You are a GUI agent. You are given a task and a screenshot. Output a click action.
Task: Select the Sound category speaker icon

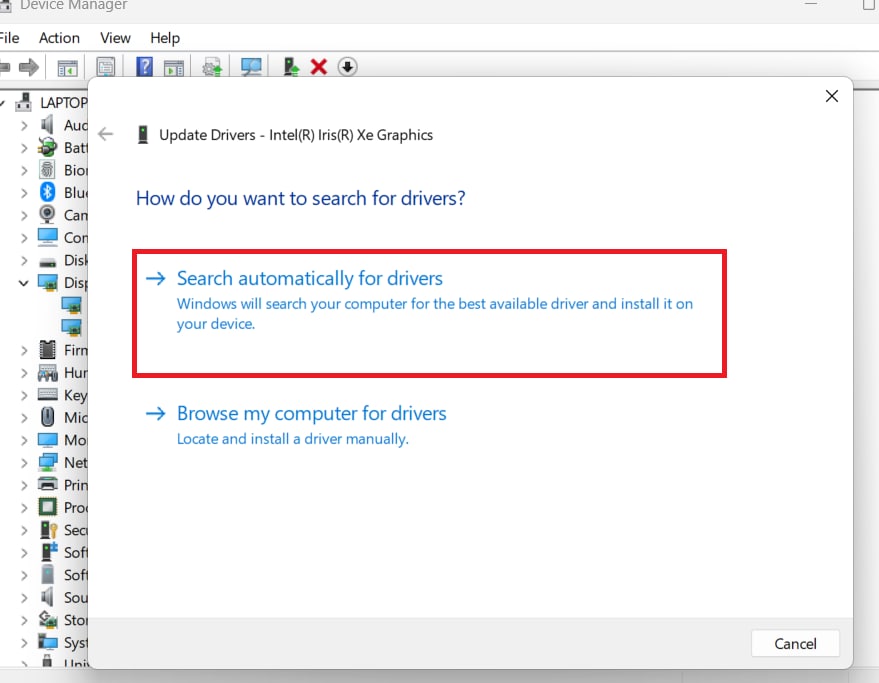click(48, 597)
